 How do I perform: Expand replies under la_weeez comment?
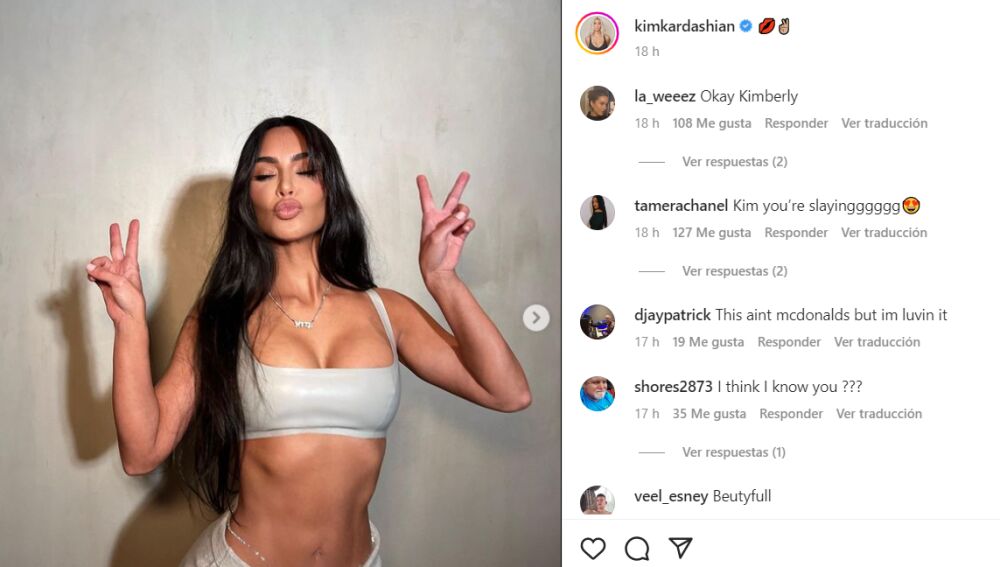(x=735, y=161)
